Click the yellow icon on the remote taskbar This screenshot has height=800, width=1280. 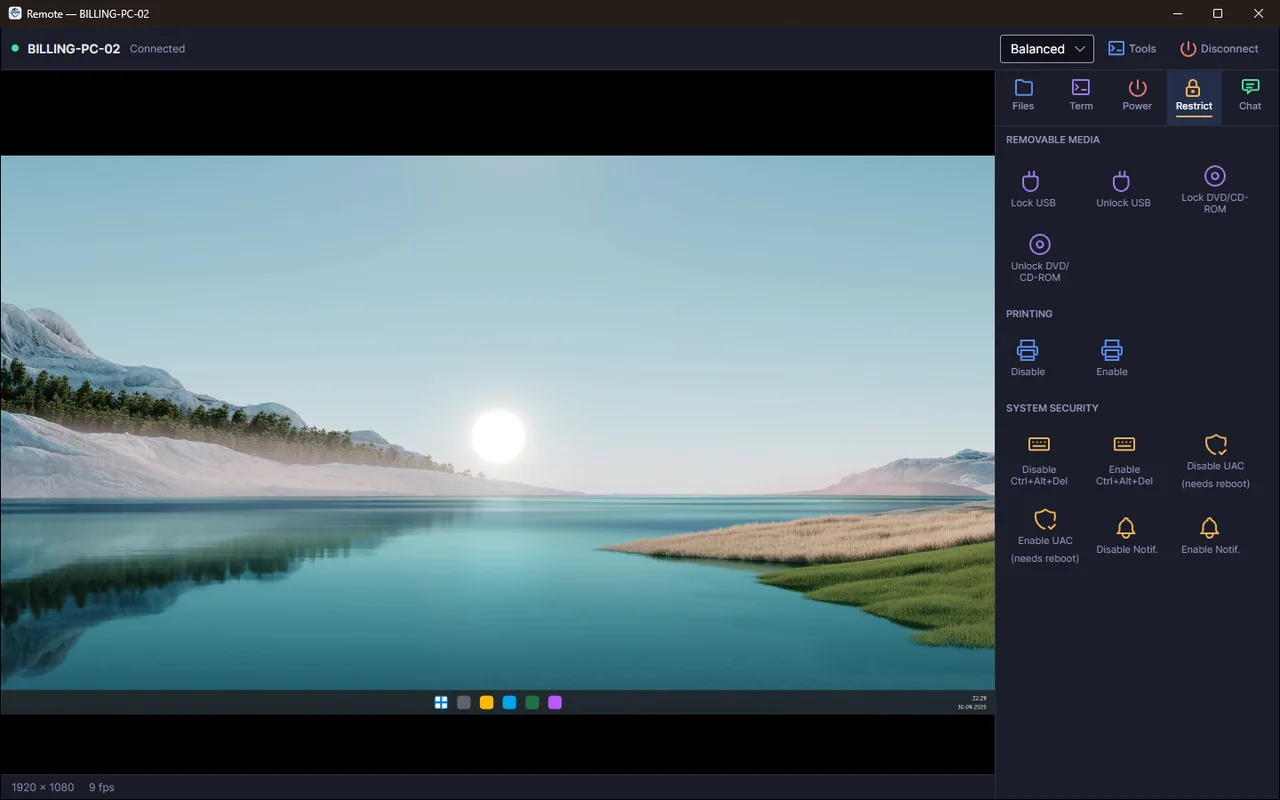(487, 703)
